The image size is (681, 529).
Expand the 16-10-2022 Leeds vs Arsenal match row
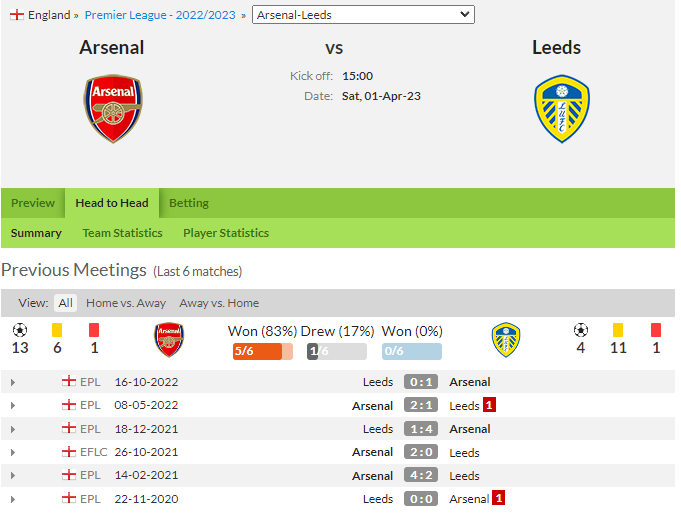pos(13,383)
